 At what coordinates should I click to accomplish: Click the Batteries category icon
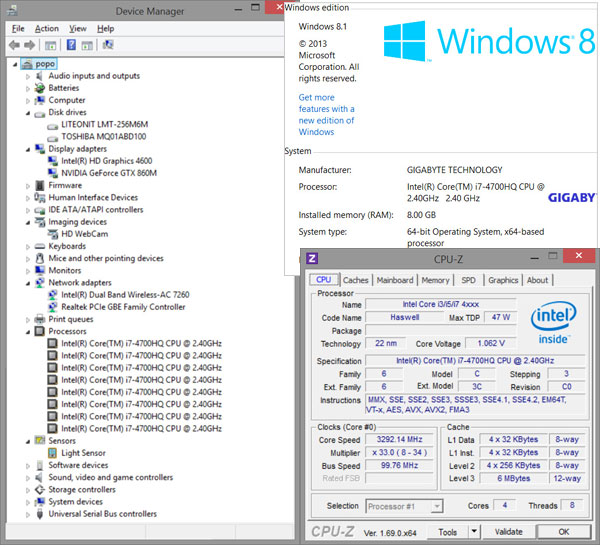(40, 88)
